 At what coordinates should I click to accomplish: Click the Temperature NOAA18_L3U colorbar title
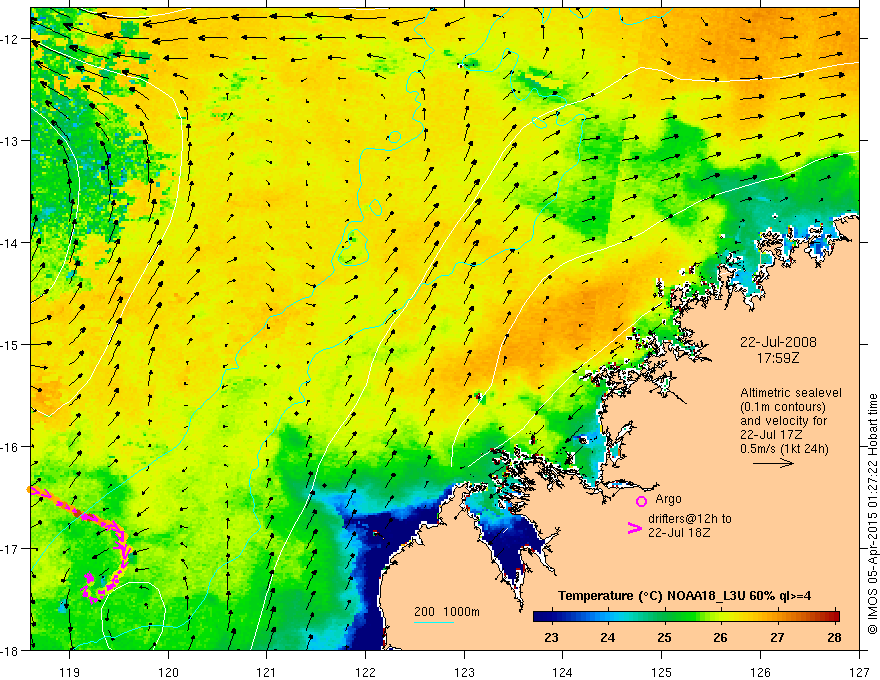[684, 596]
